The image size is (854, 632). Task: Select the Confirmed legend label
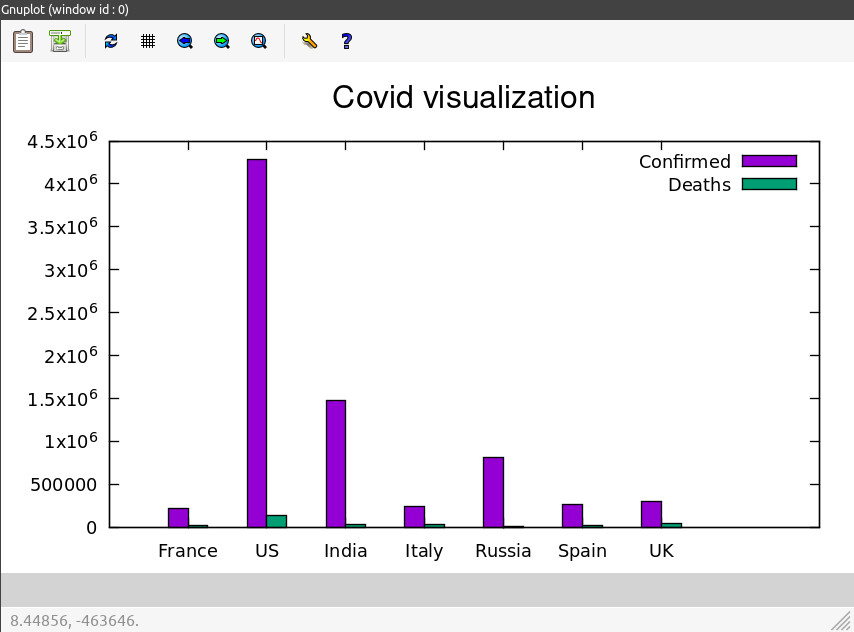pyautogui.click(x=684, y=161)
